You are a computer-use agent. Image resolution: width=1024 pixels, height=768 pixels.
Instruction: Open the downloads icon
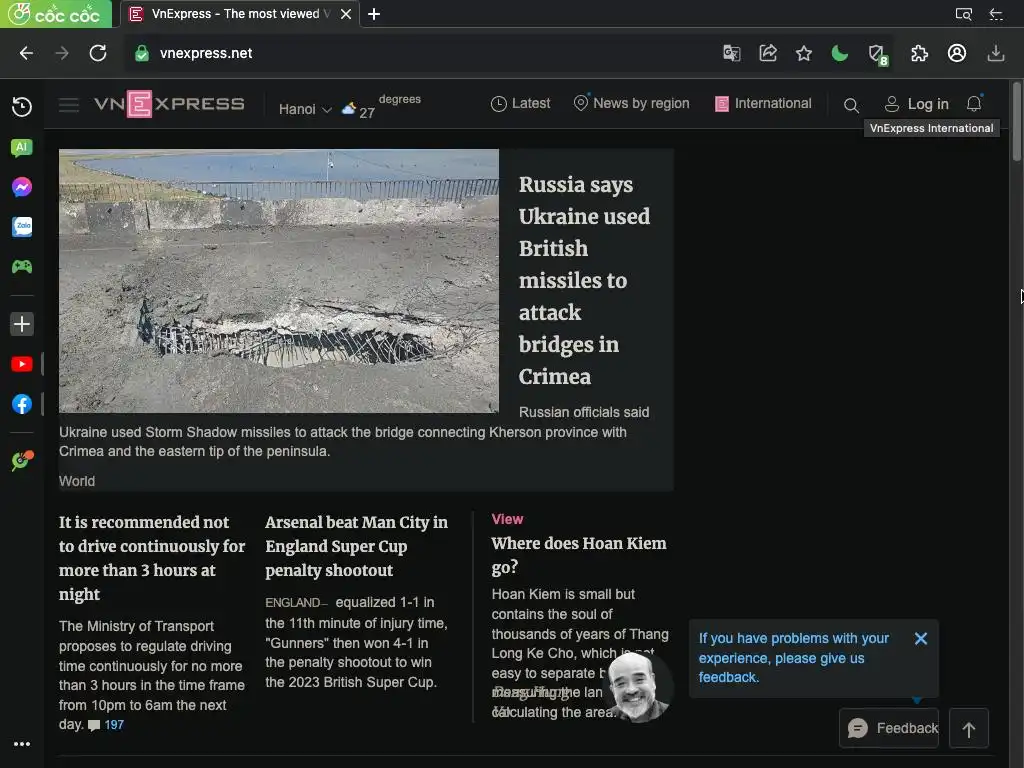tap(995, 54)
